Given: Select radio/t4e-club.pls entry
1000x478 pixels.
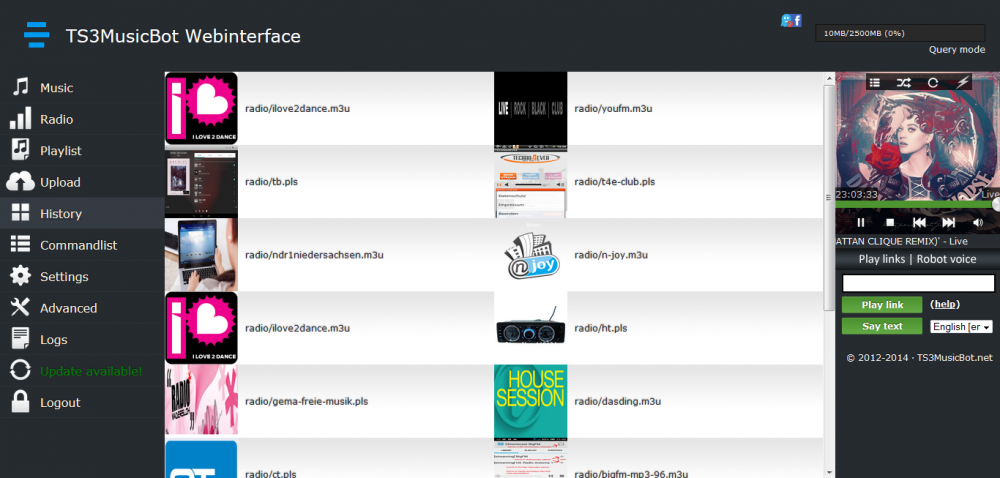Looking at the screenshot, I should click(x=614, y=182).
